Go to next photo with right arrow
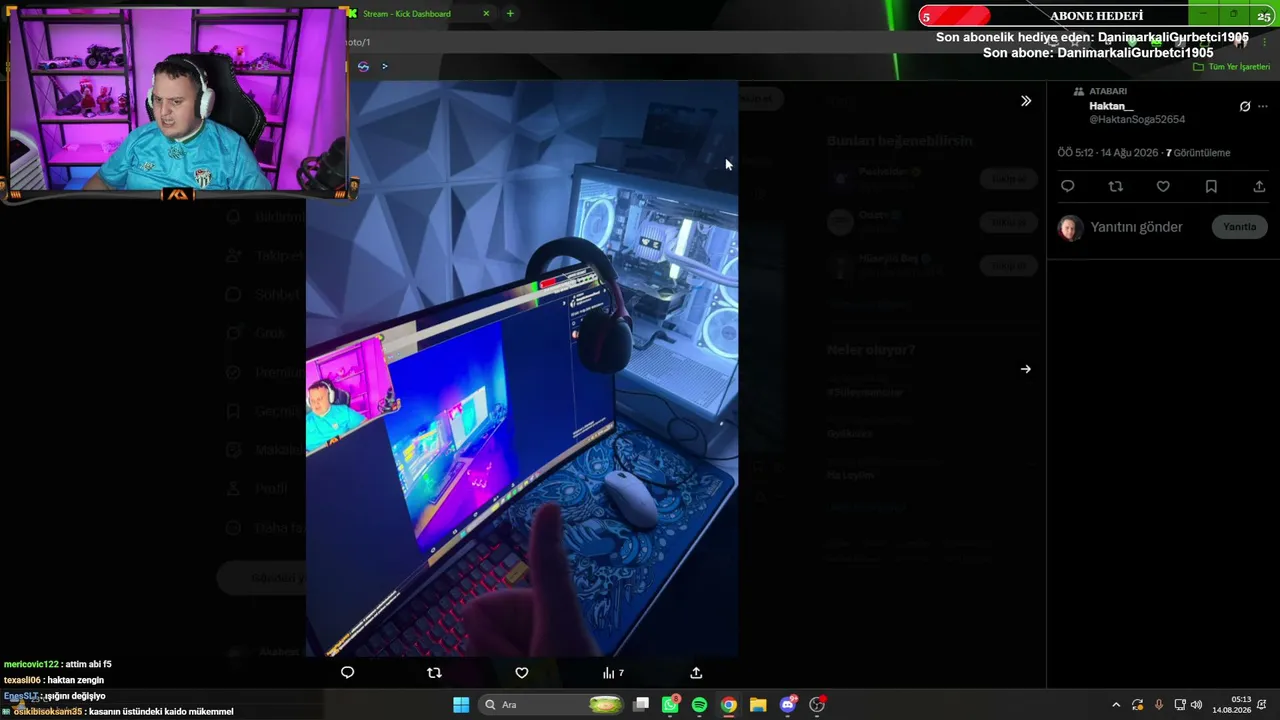Image resolution: width=1280 pixels, height=720 pixels. click(x=1026, y=369)
